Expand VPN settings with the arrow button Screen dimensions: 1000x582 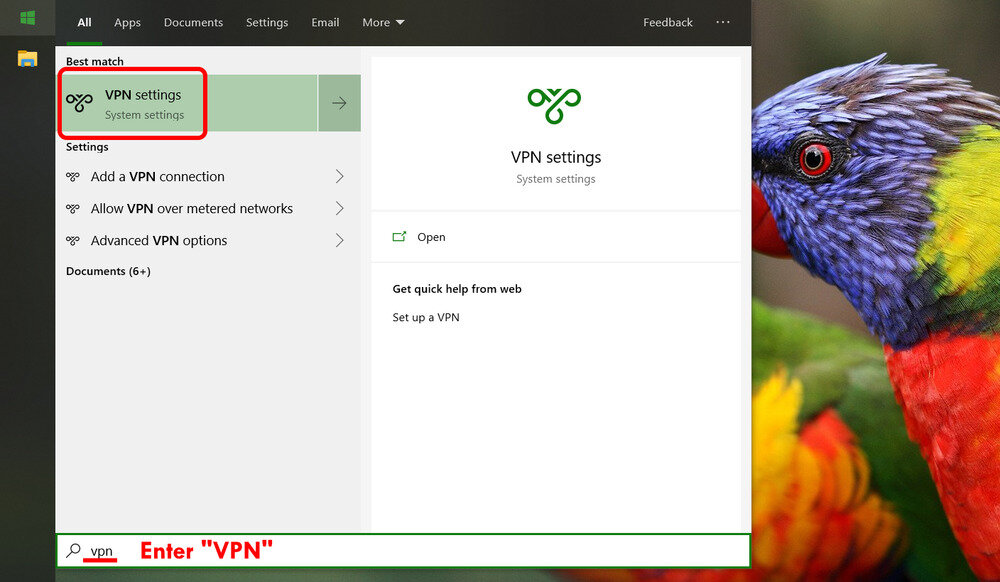[x=339, y=103]
